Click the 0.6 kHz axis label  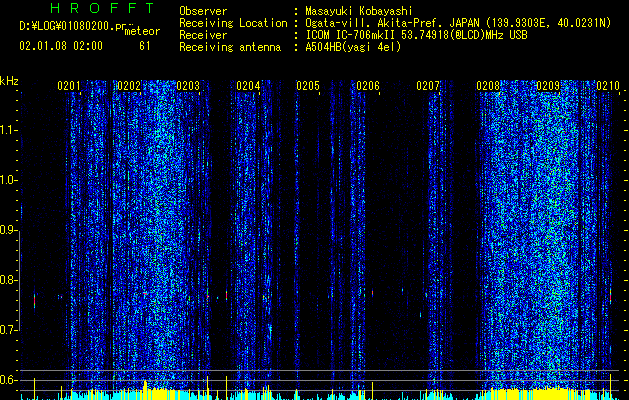pyautogui.click(x=9, y=380)
